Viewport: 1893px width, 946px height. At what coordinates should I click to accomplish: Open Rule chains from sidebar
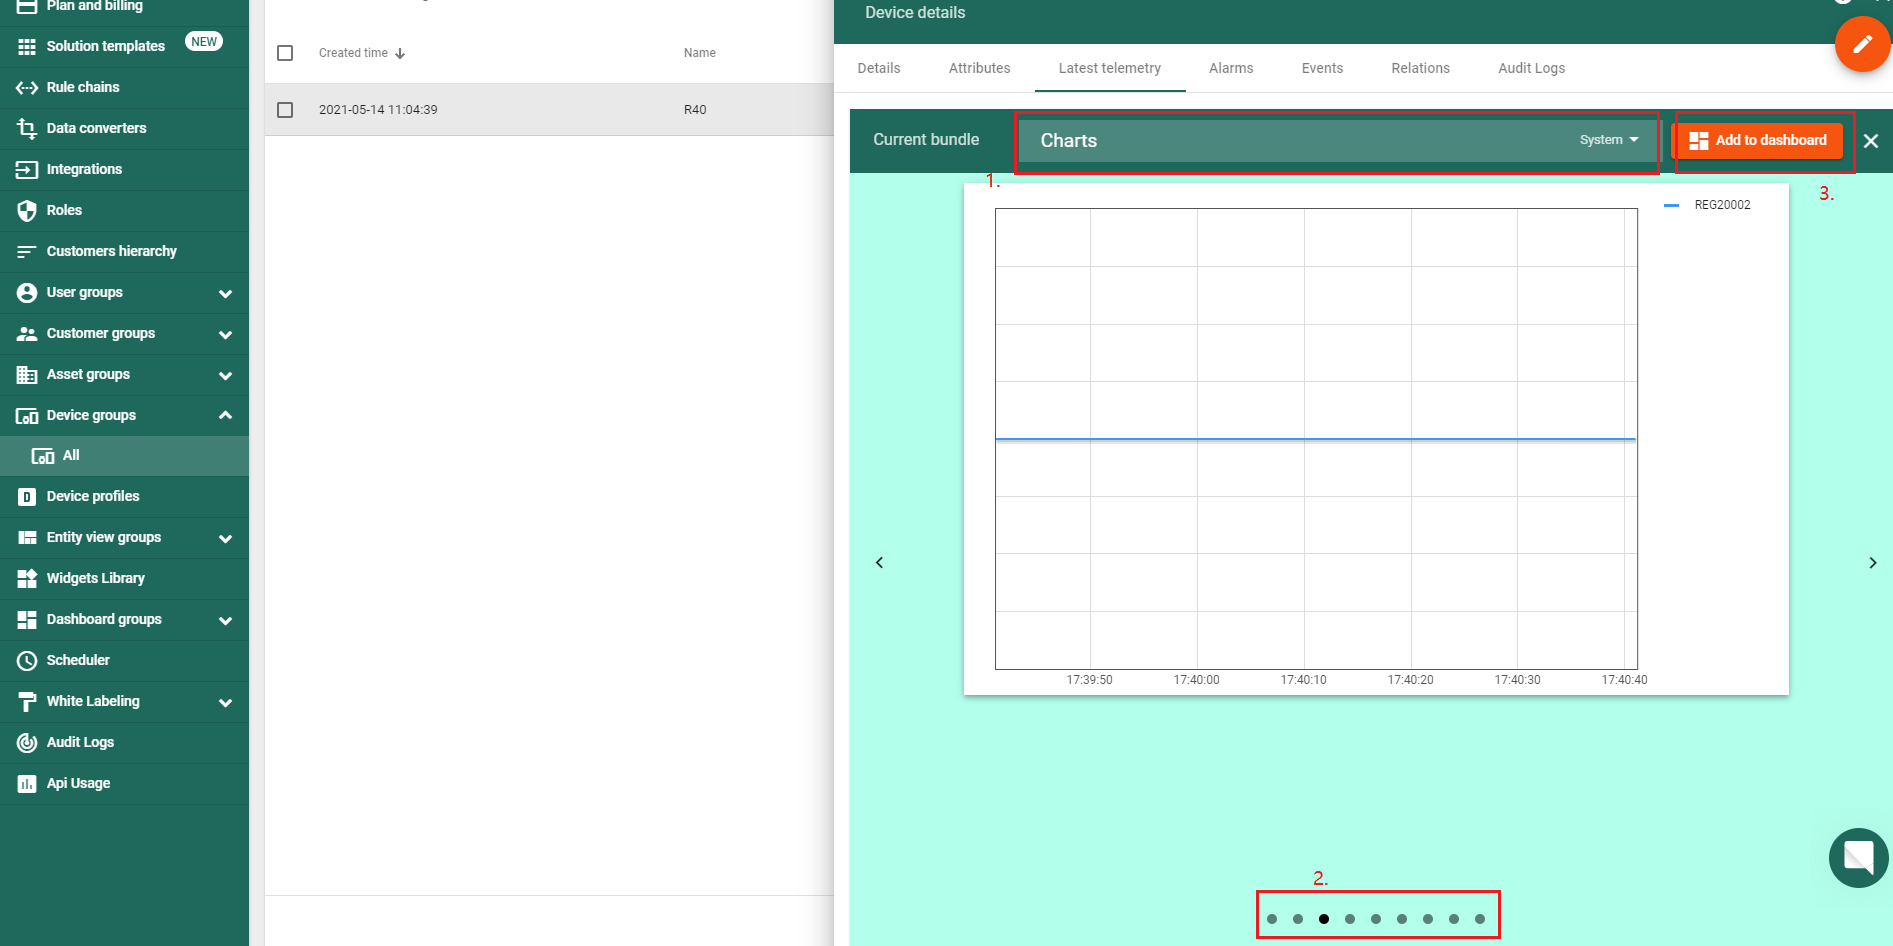(83, 87)
